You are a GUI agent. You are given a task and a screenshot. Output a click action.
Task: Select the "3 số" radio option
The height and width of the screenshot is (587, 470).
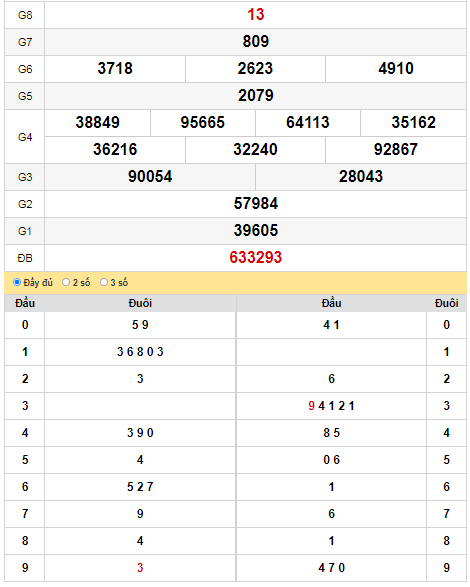(104, 282)
